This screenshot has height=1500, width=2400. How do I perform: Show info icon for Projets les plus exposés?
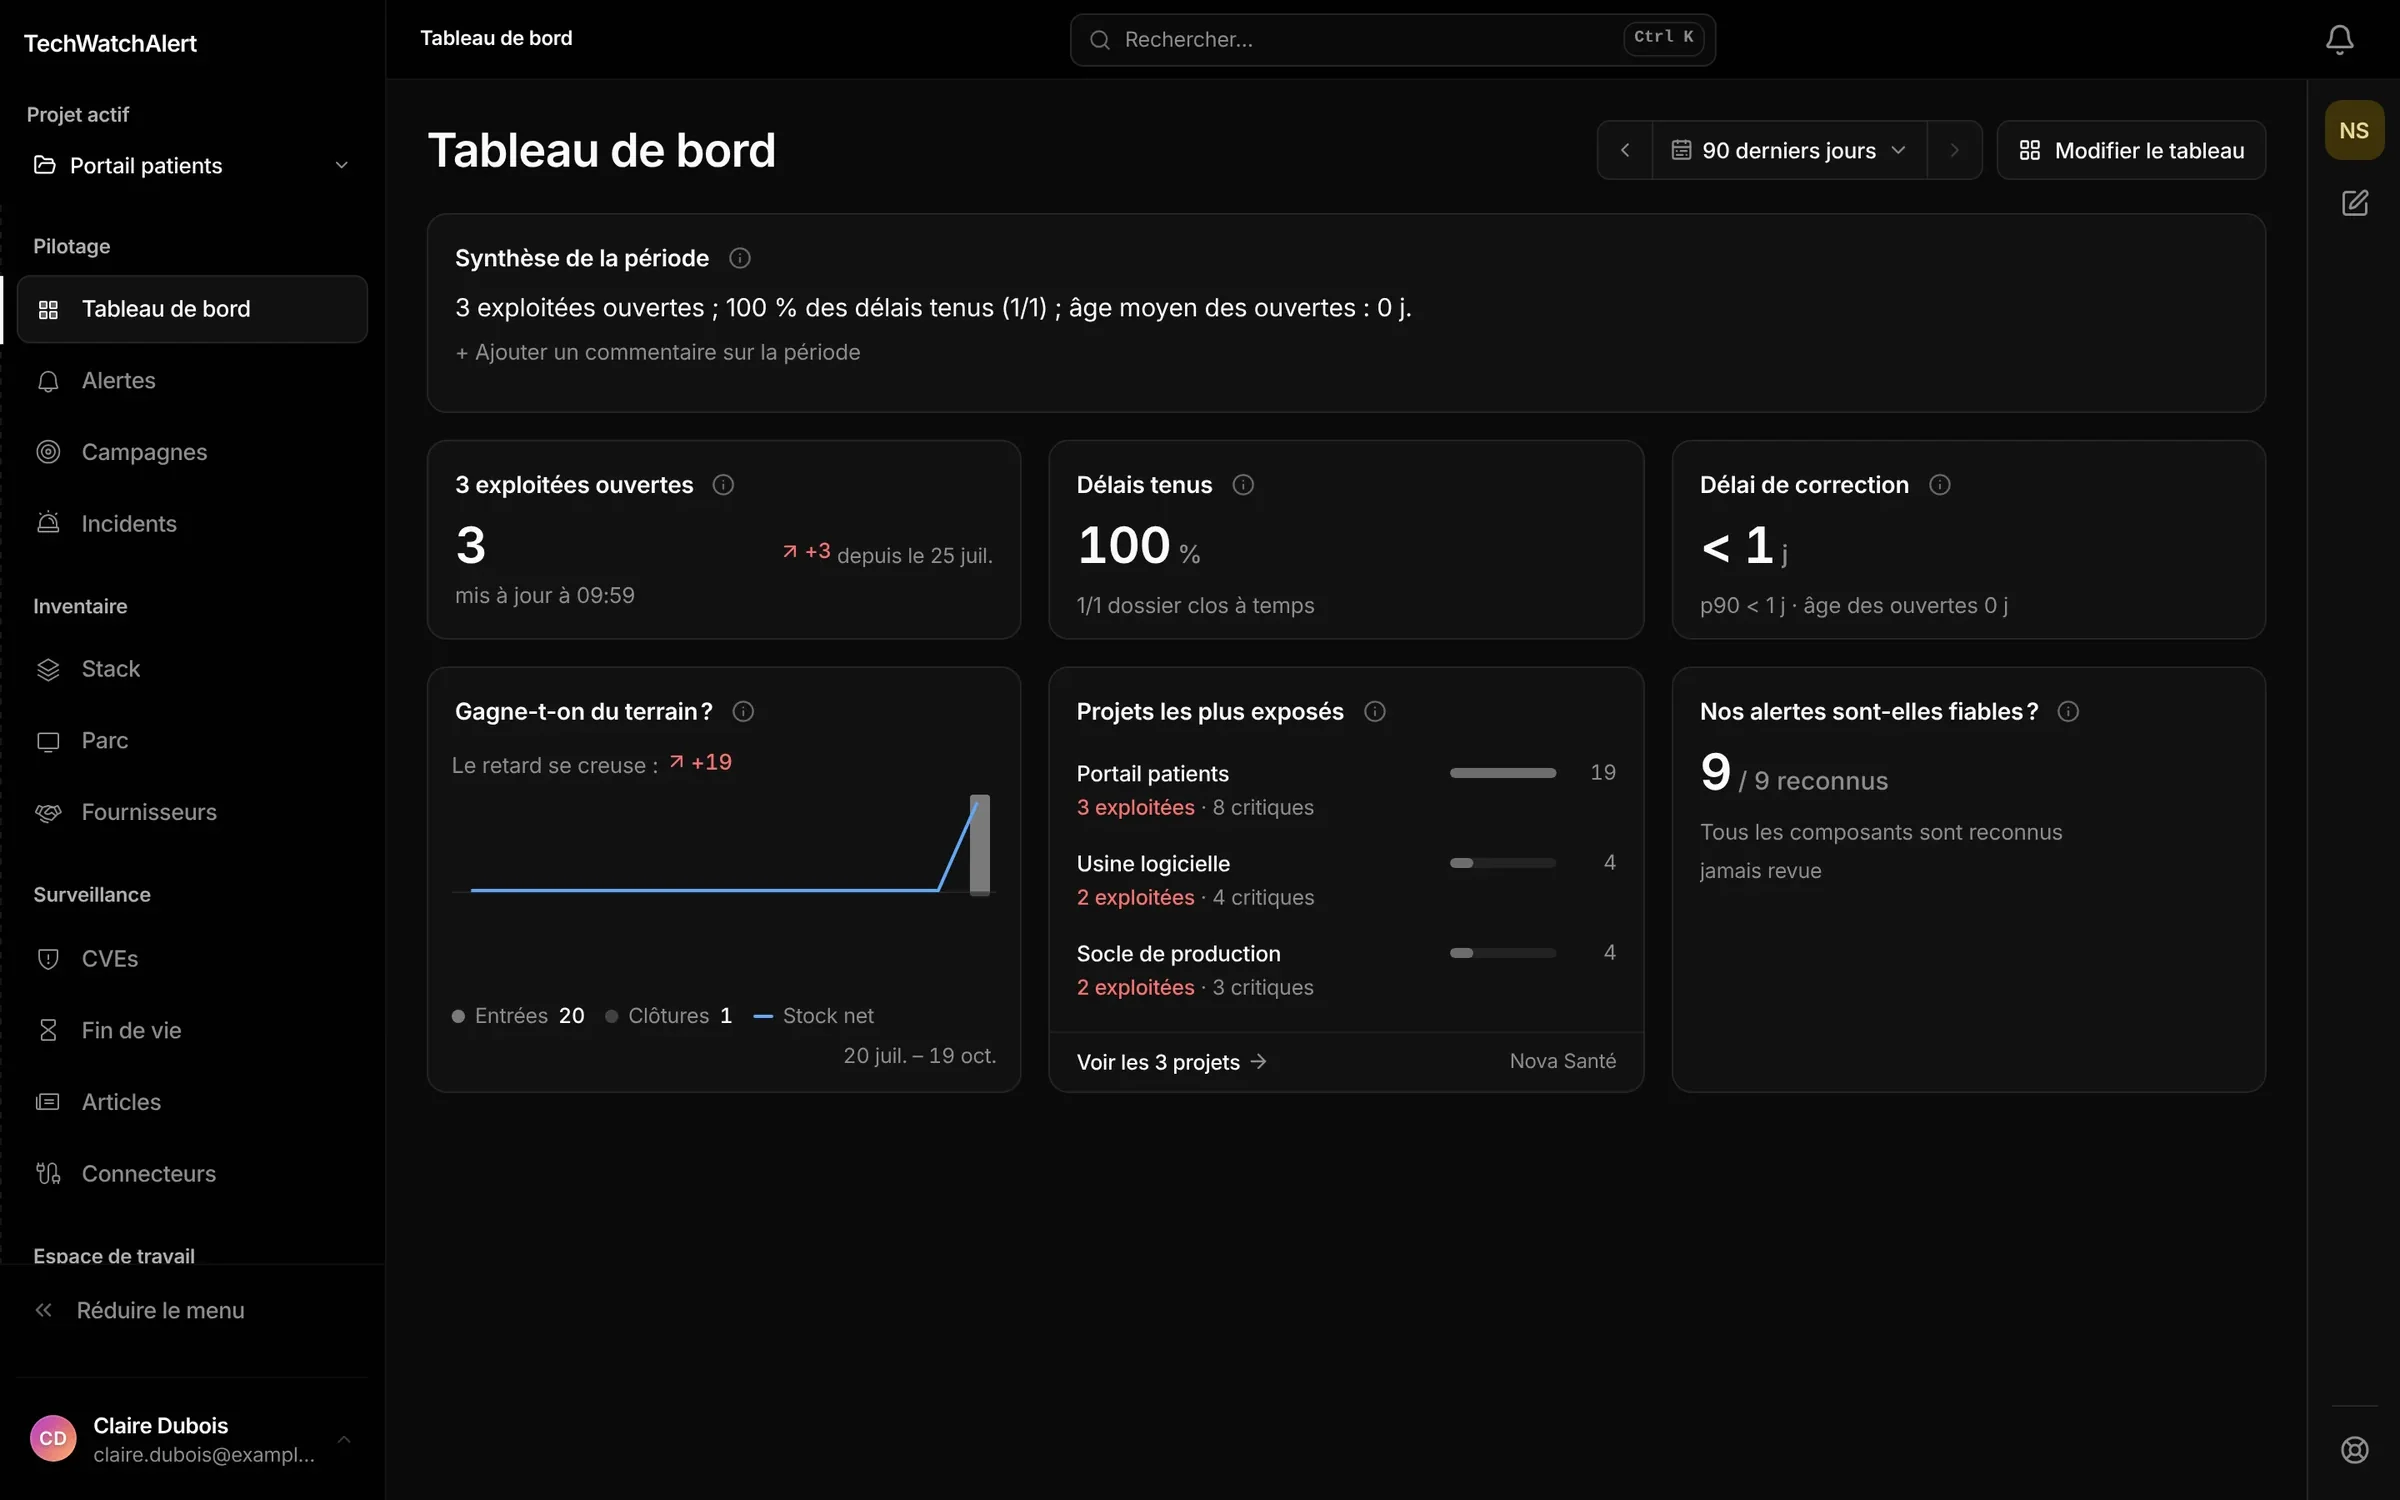tap(1375, 711)
